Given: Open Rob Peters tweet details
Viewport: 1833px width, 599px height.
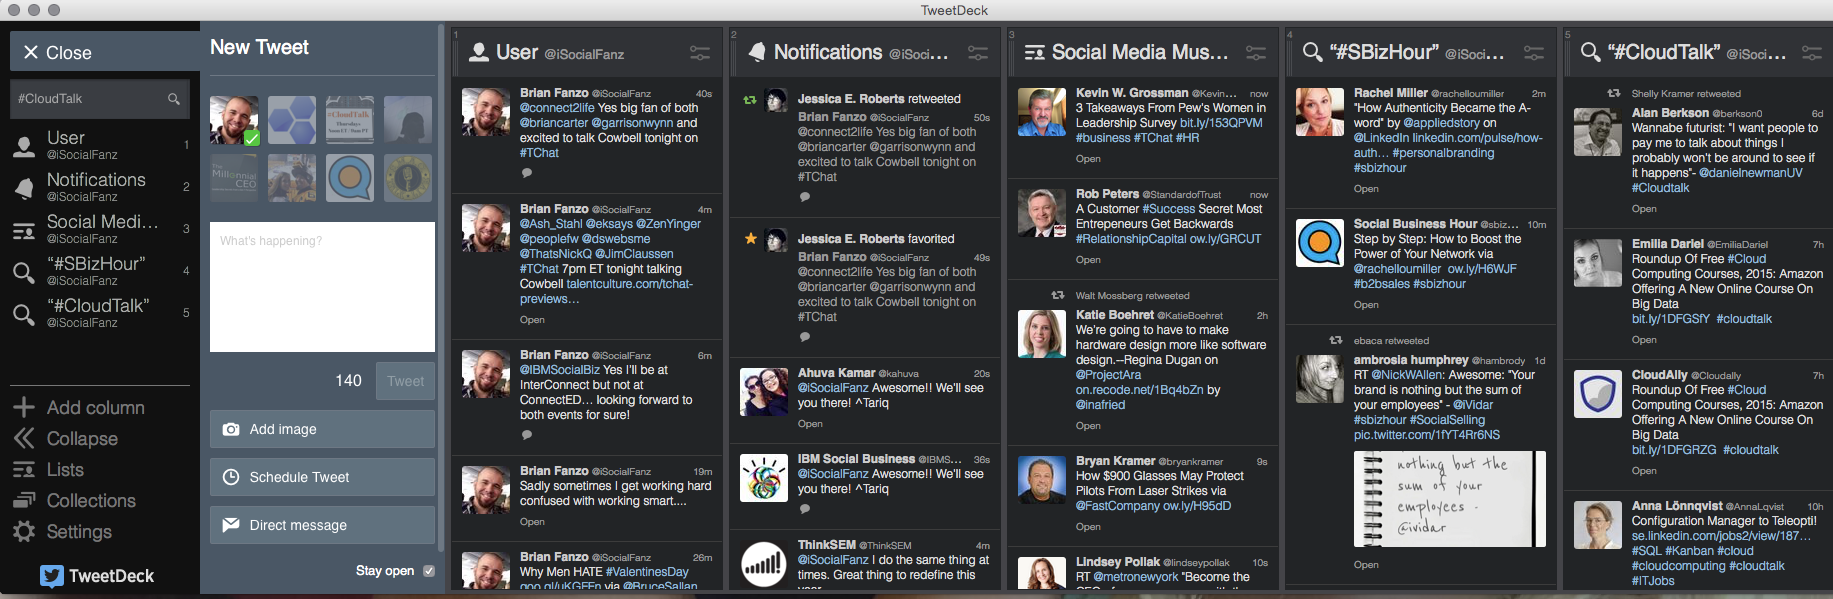Looking at the screenshot, I should coord(1088,260).
